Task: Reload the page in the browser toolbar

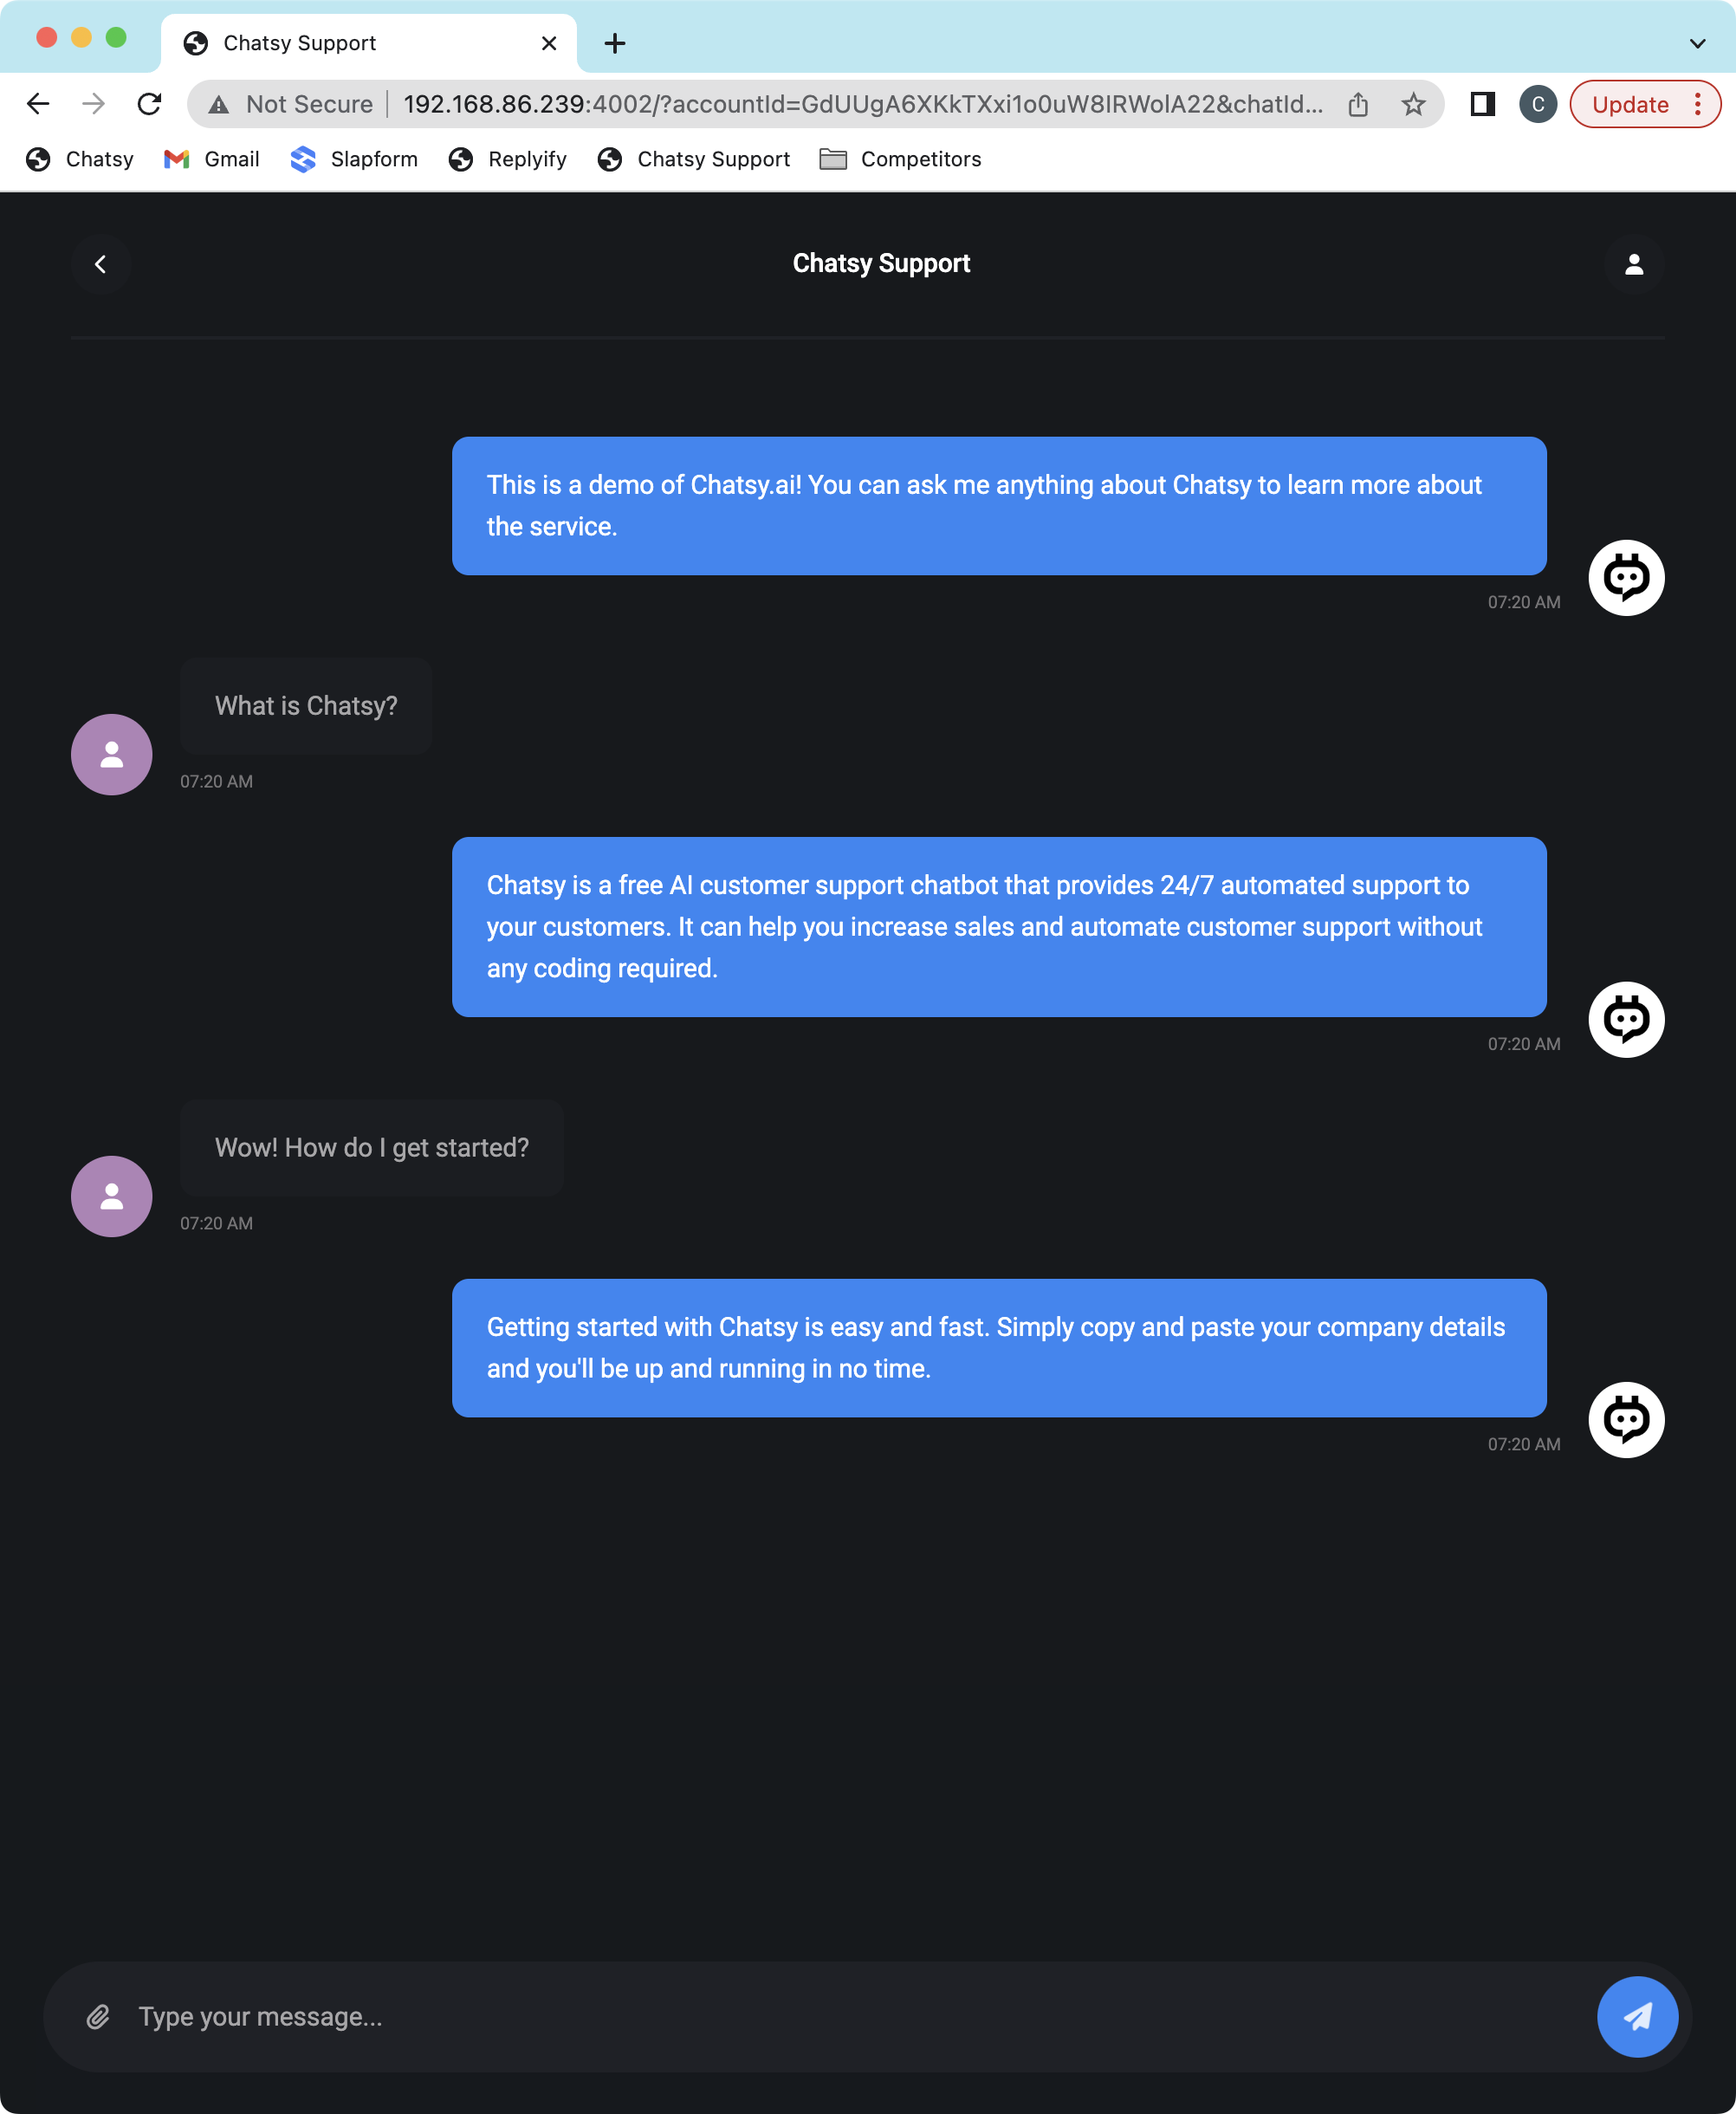Action: click(x=150, y=104)
